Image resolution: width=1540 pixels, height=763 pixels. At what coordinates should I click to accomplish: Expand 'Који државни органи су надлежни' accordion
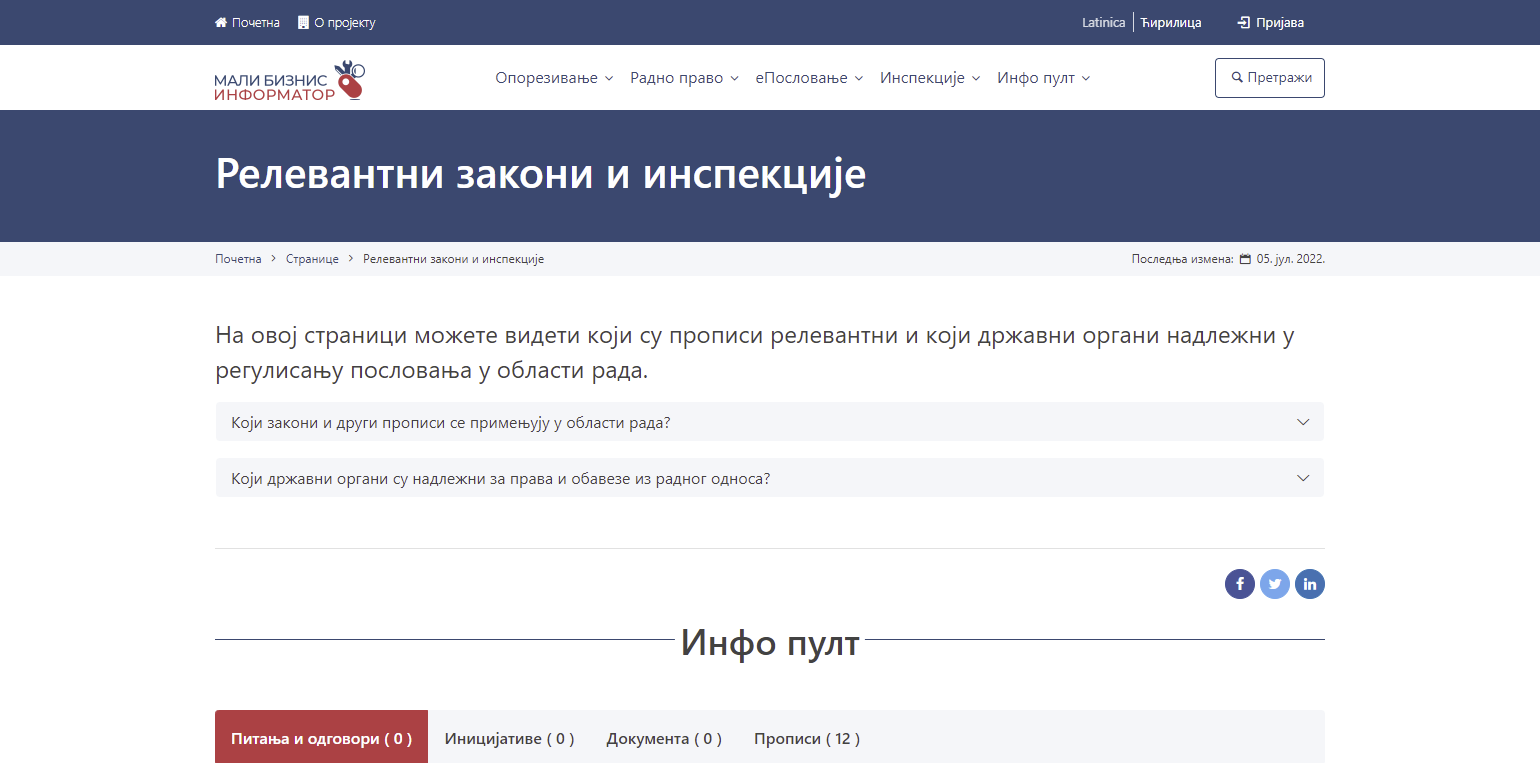pyautogui.click(x=770, y=478)
